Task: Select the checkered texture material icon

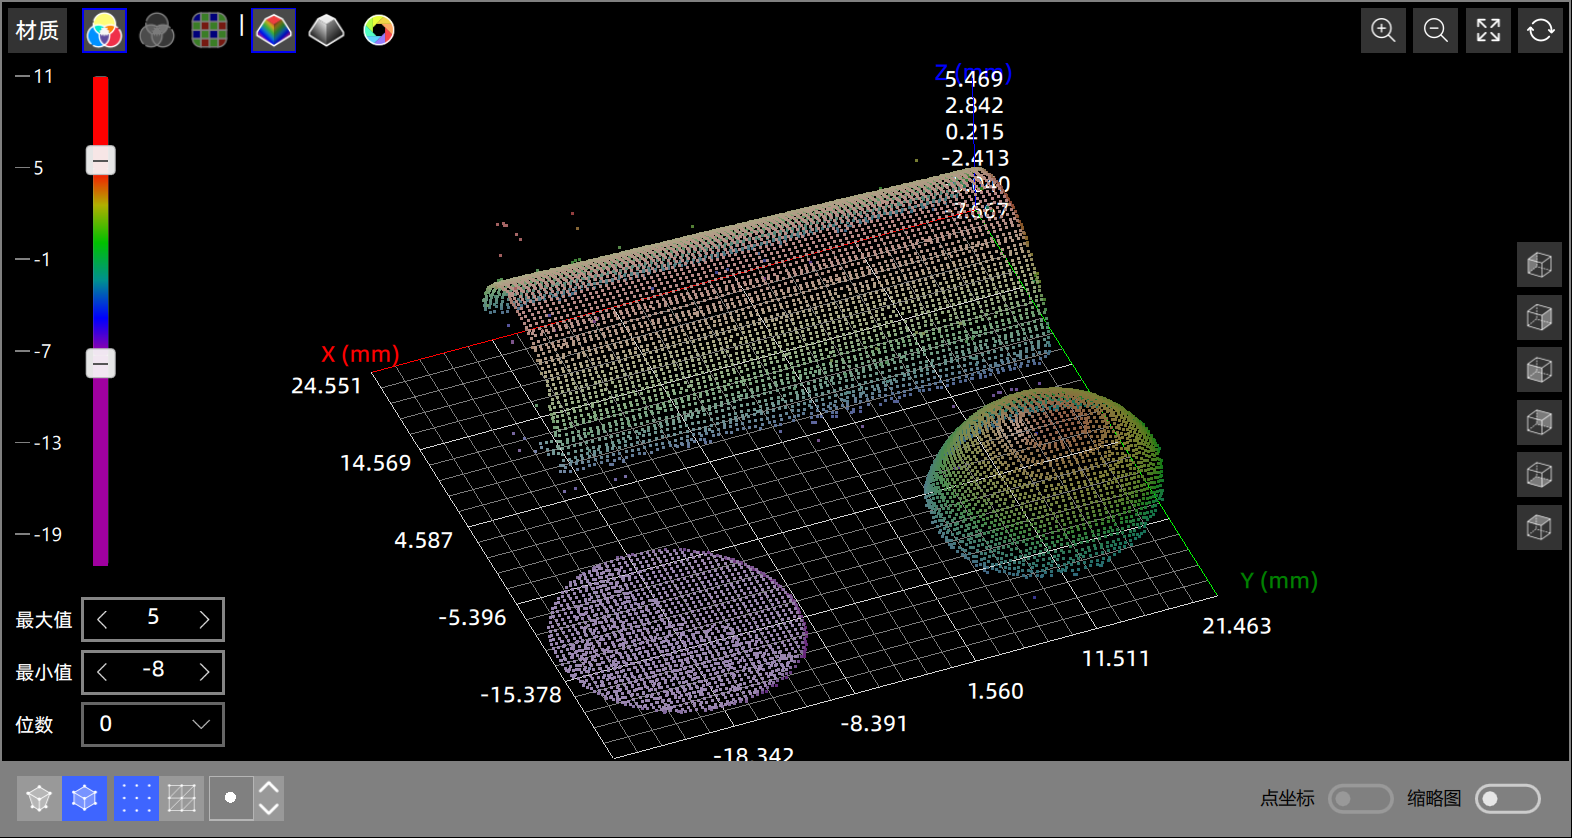Action: 209,31
